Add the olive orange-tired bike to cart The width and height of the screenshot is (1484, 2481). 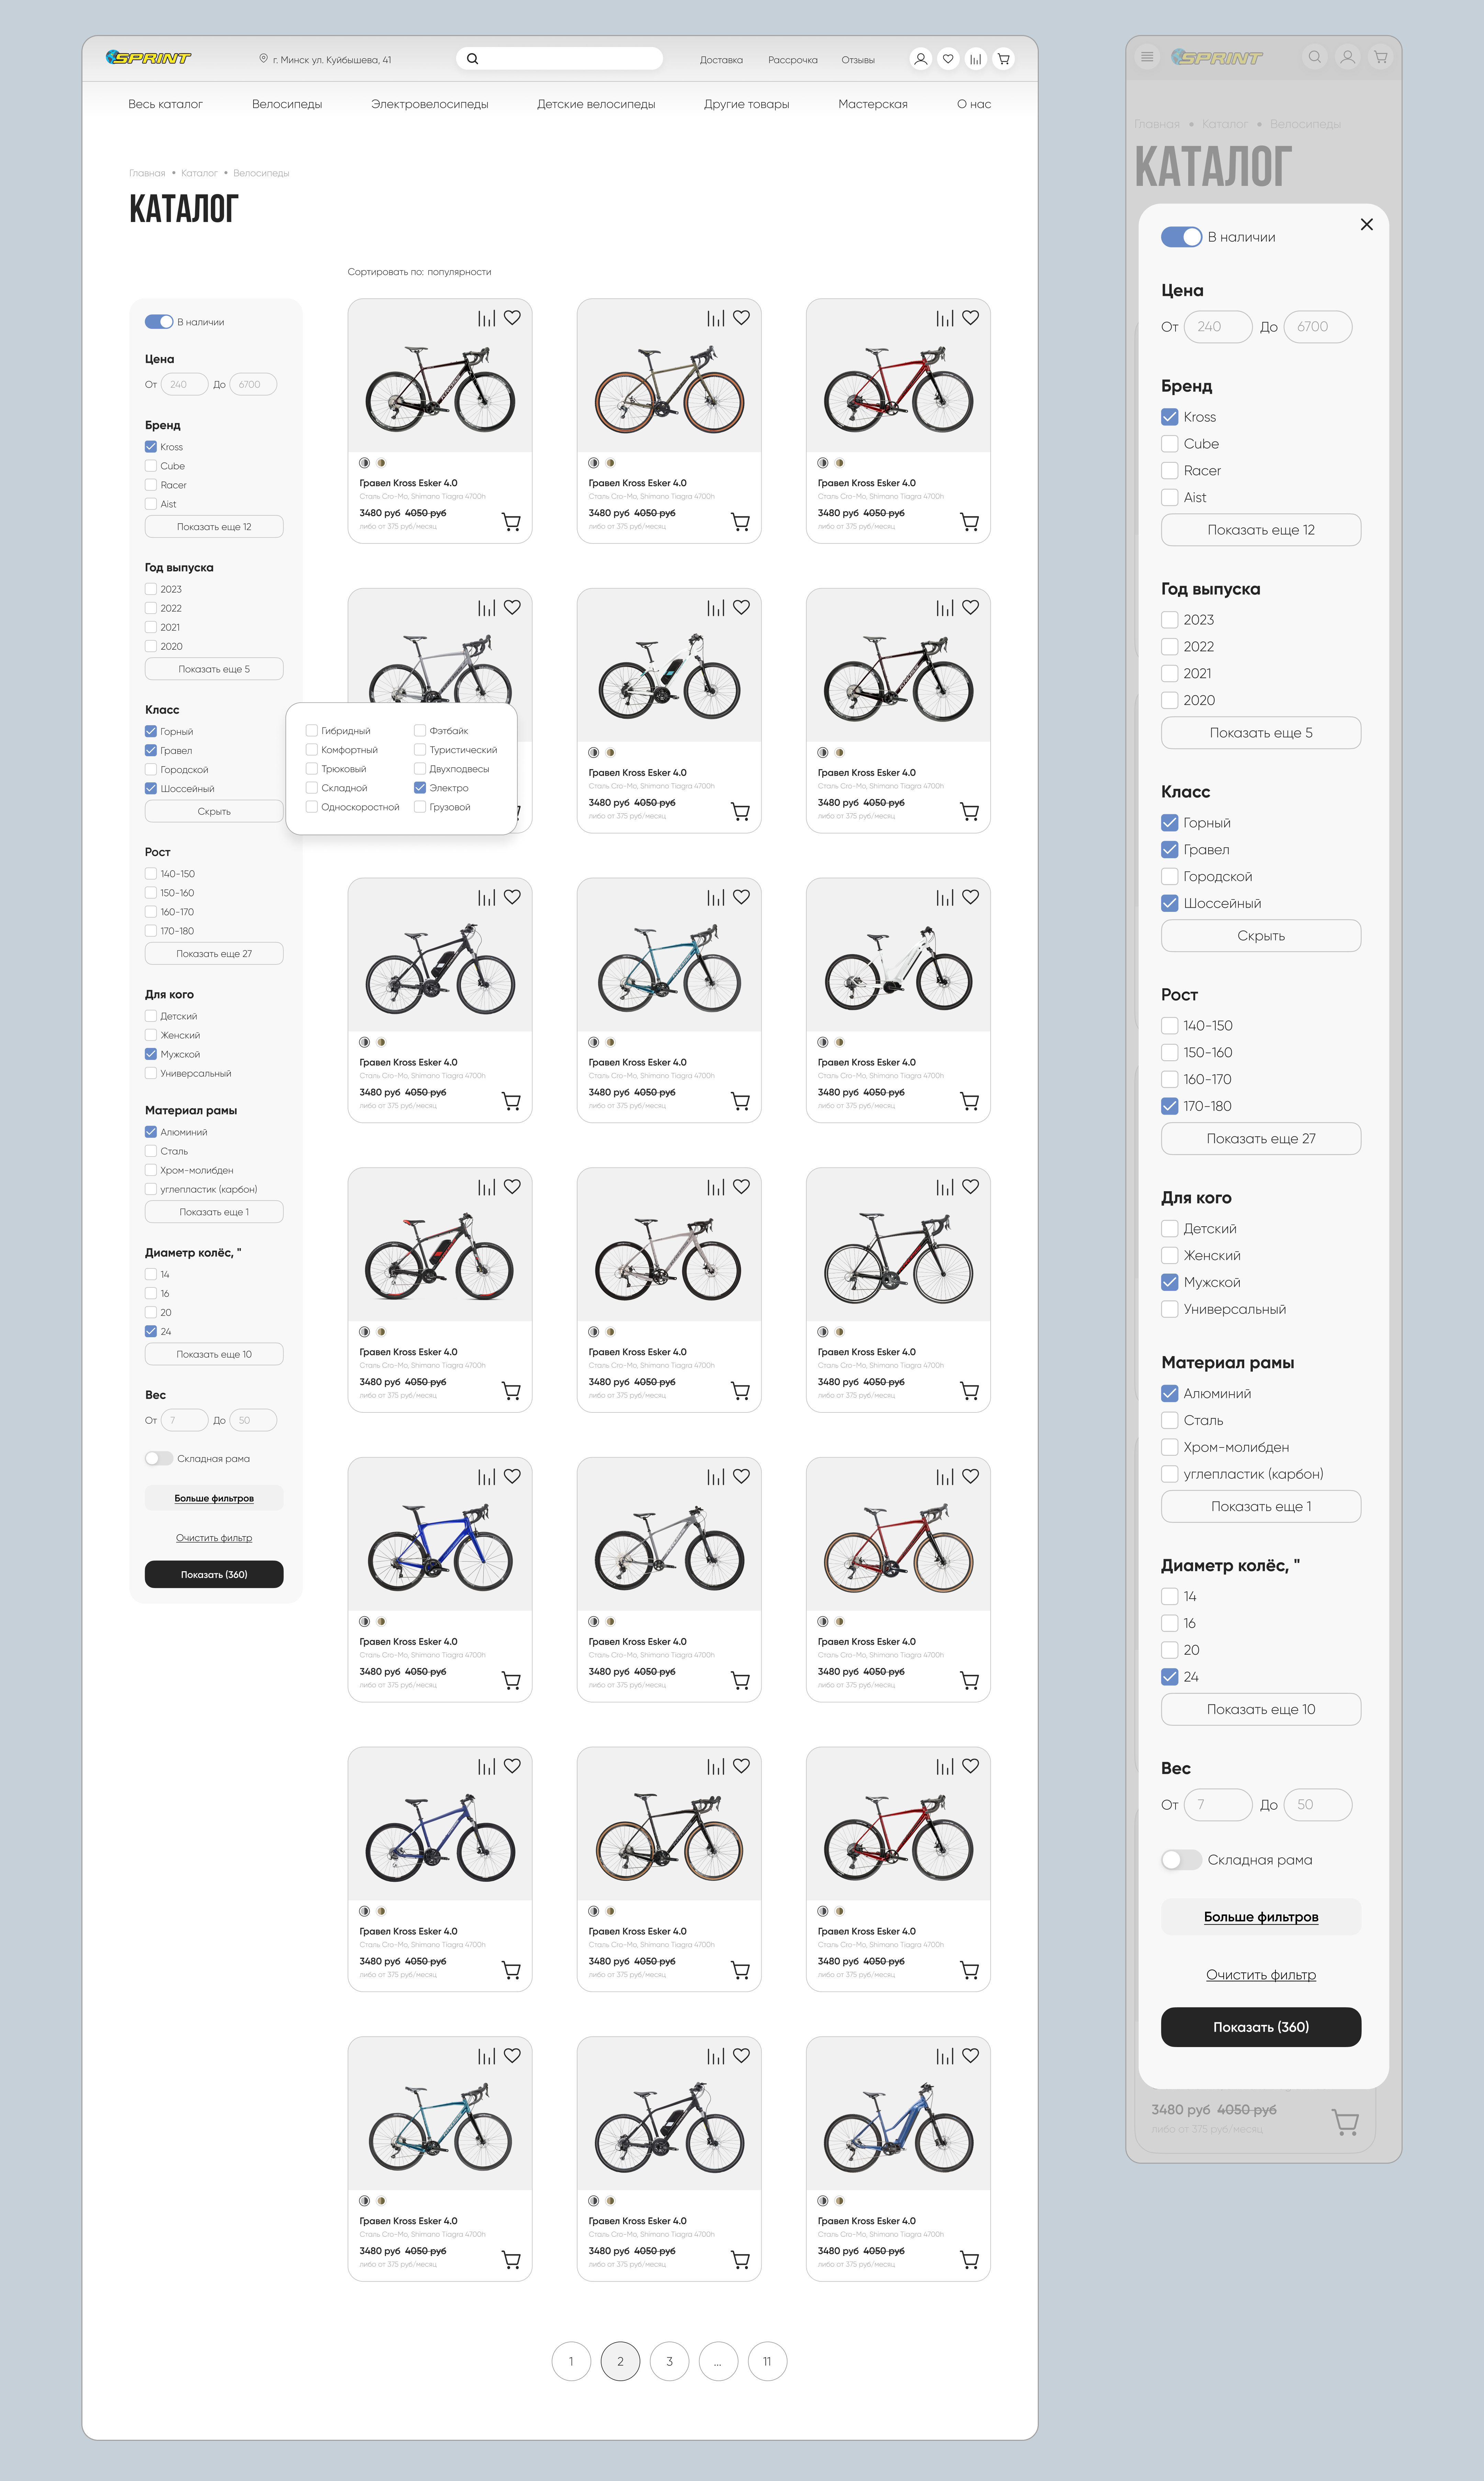click(740, 522)
